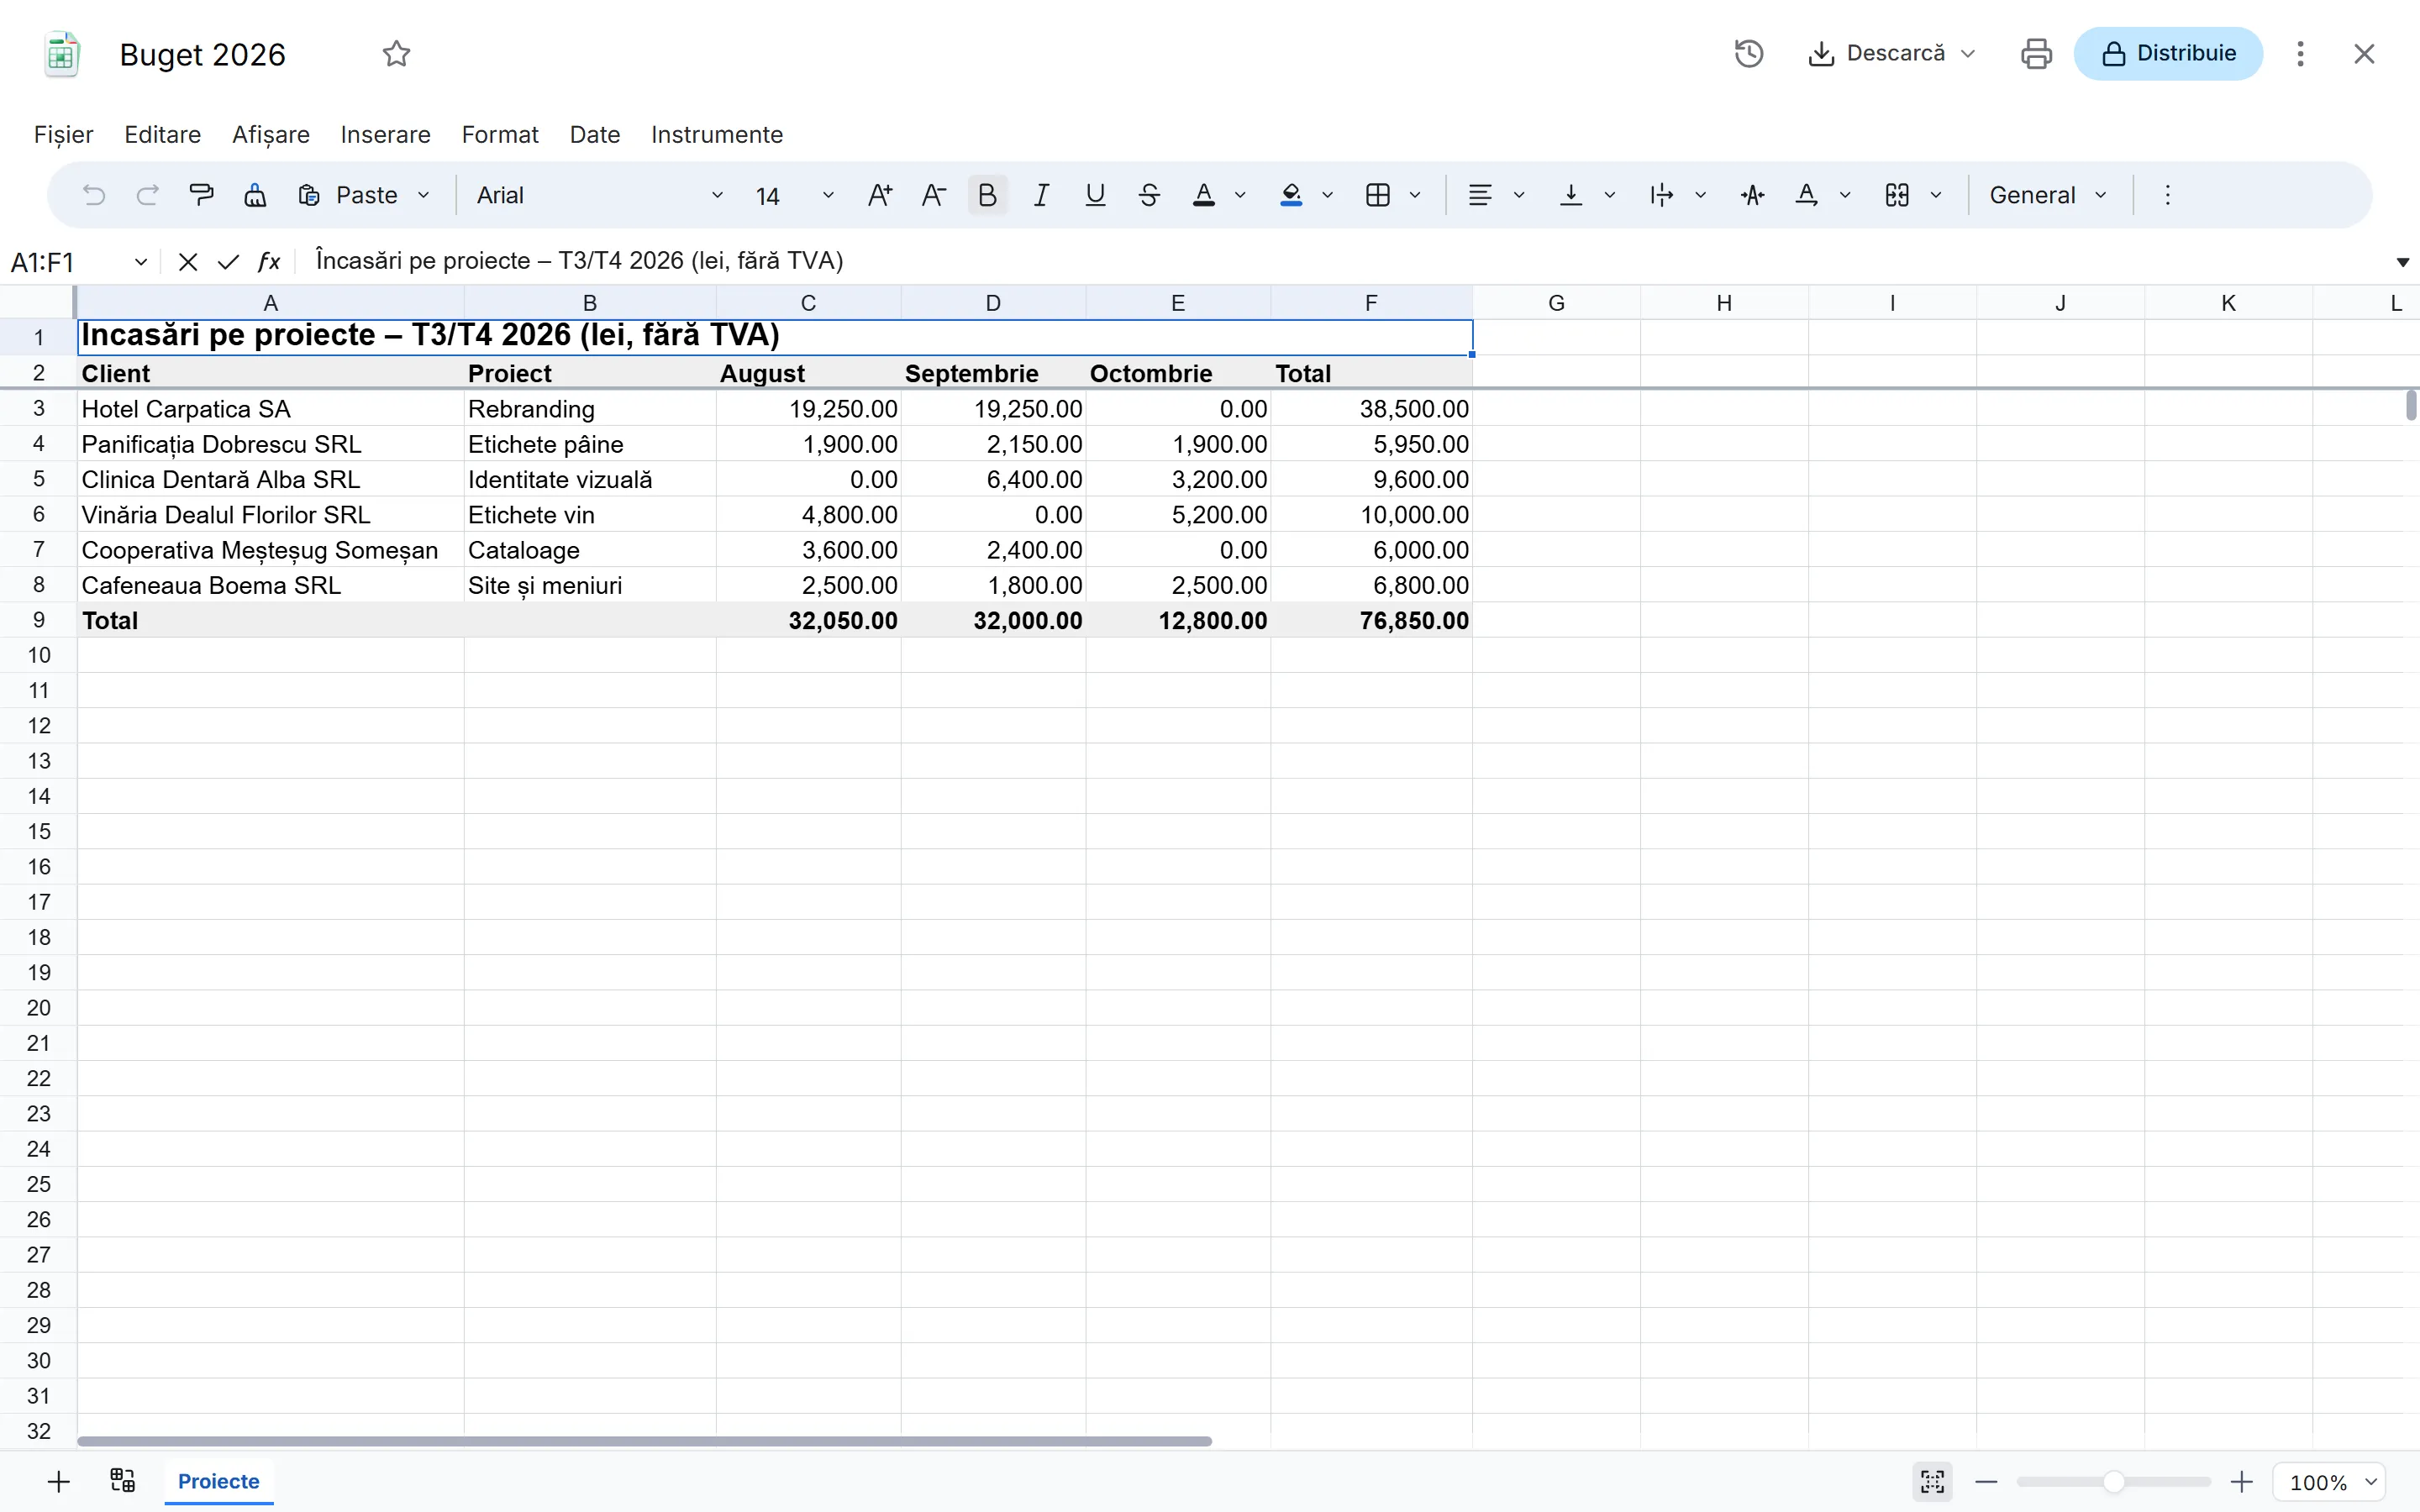The height and width of the screenshot is (1512, 2420).
Task: Click the Descarcă download button
Action: (1877, 53)
